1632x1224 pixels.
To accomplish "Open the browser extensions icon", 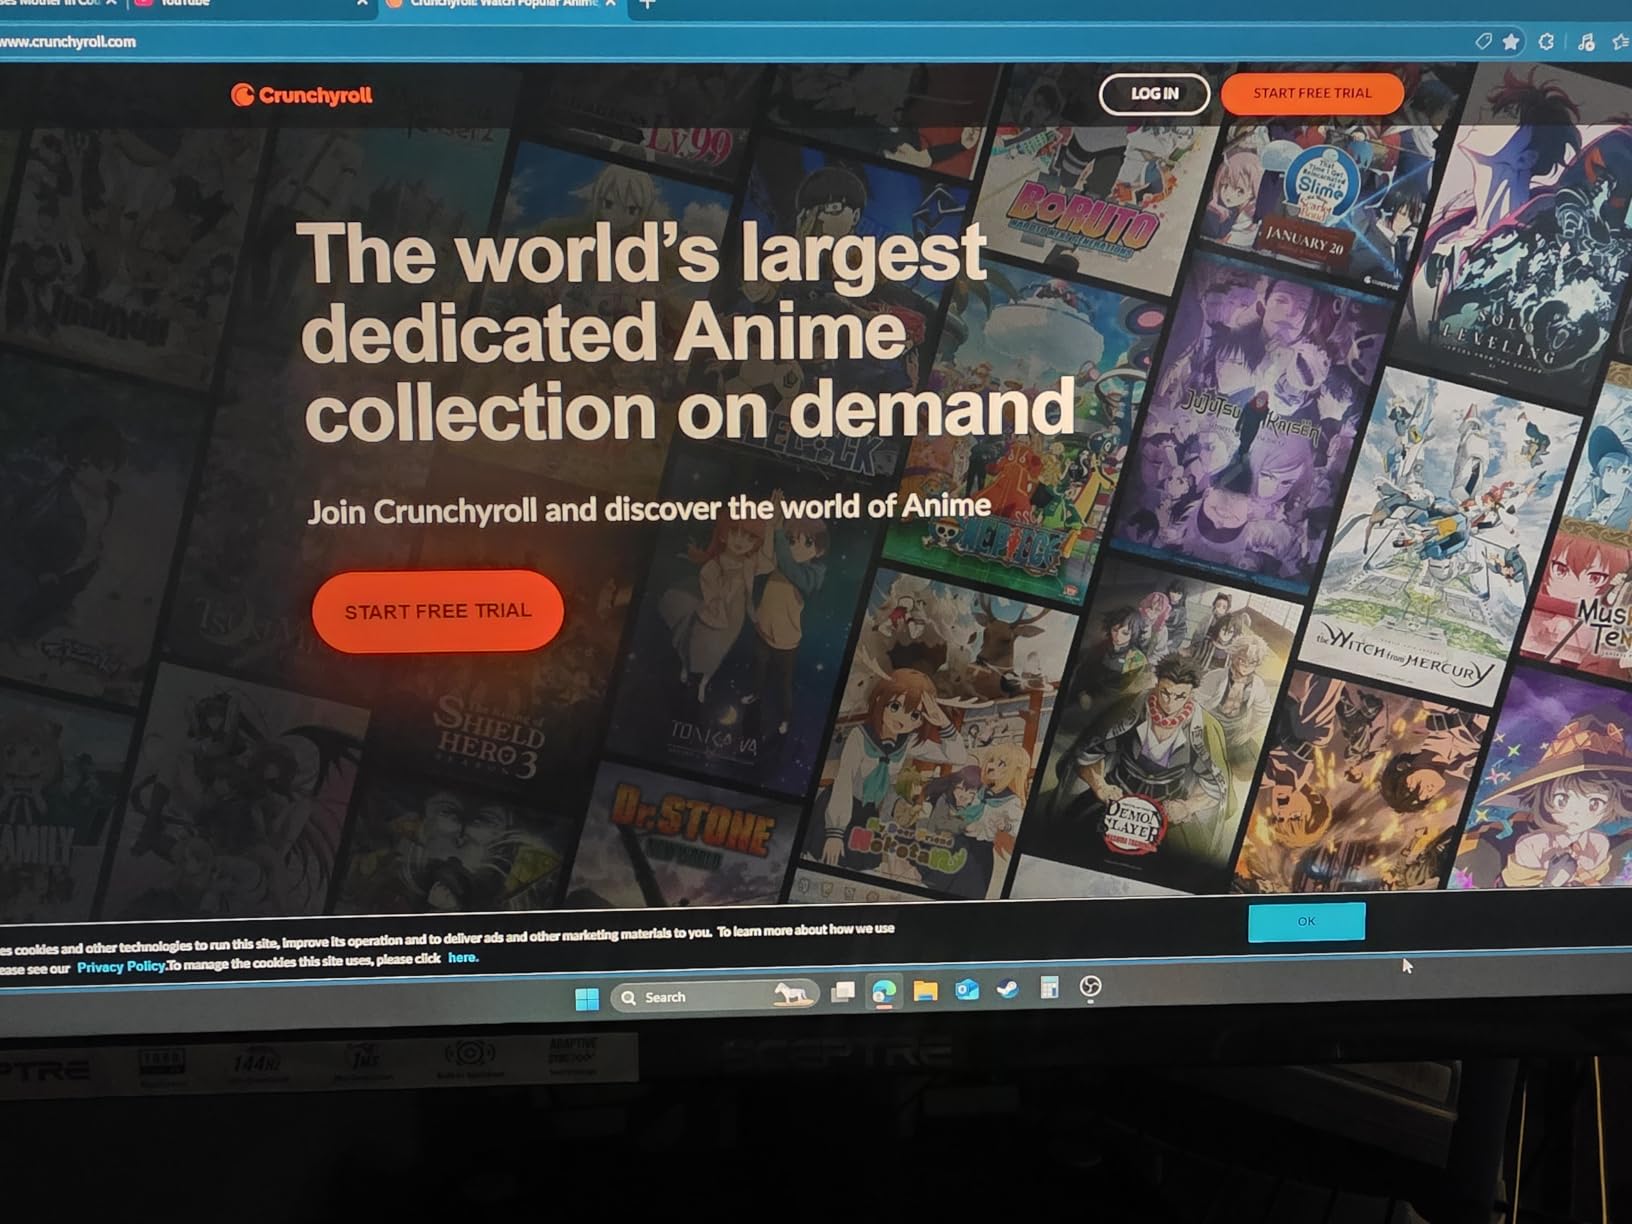I will point(1546,41).
